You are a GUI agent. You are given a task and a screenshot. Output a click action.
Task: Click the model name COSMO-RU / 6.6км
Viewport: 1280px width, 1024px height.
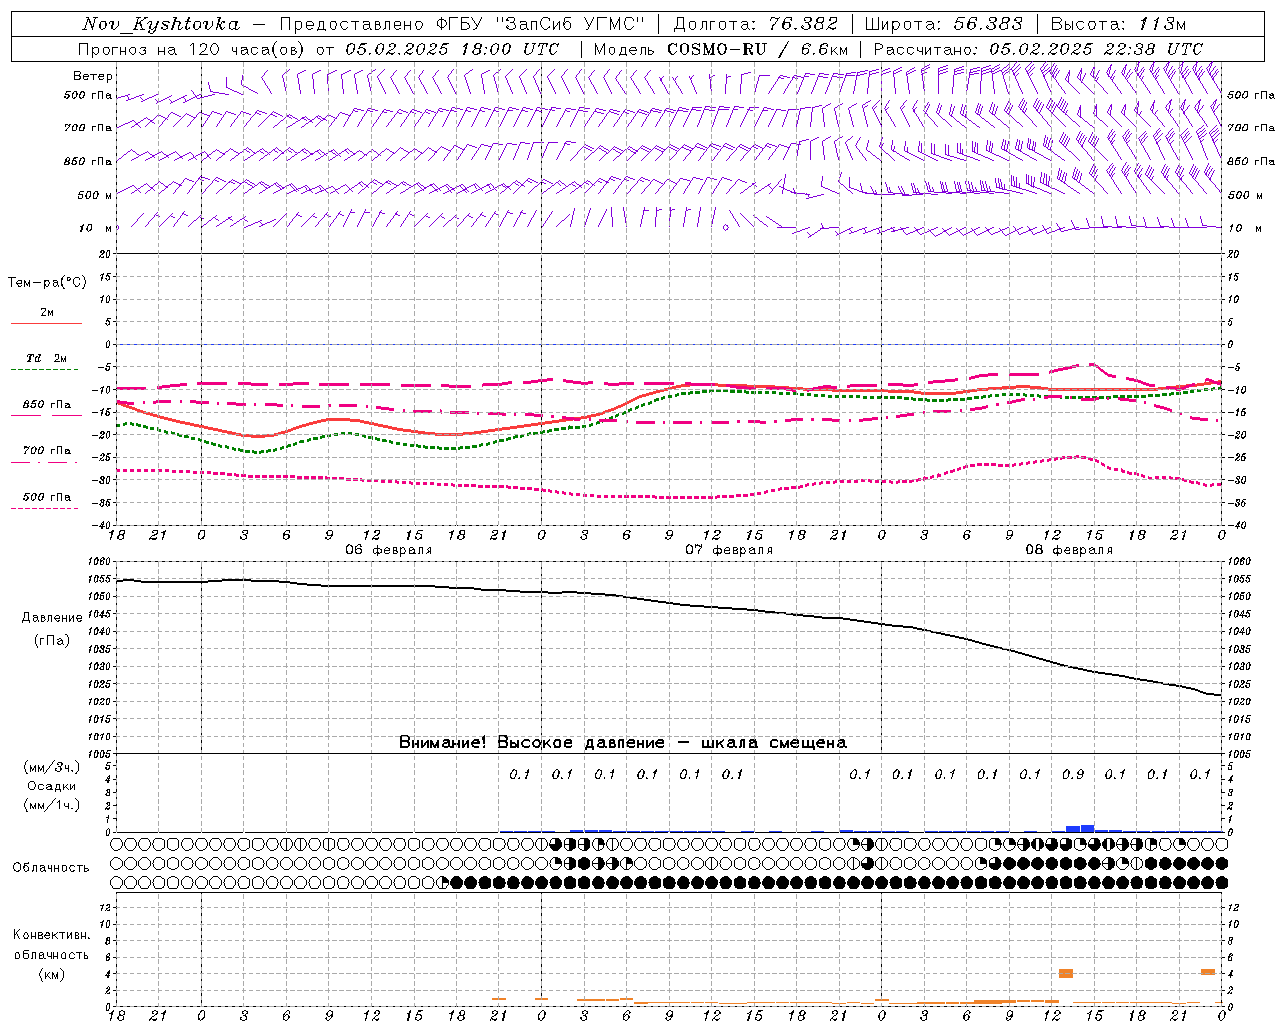(x=758, y=49)
